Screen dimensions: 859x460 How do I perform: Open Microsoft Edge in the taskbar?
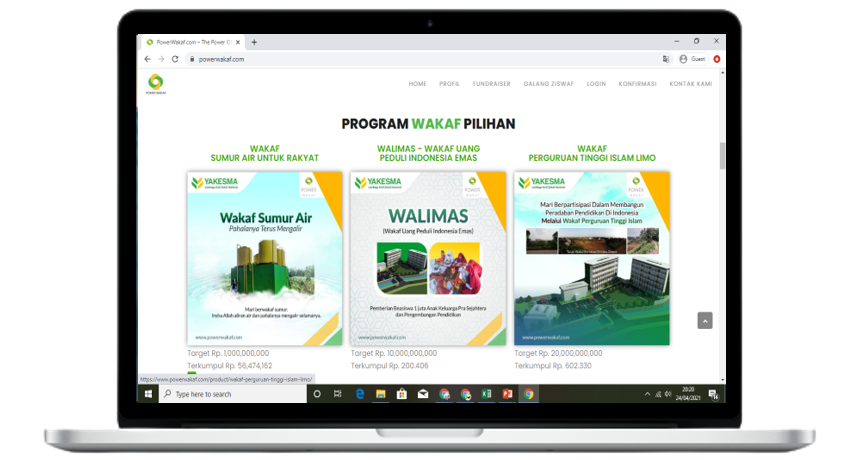pos(359,394)
